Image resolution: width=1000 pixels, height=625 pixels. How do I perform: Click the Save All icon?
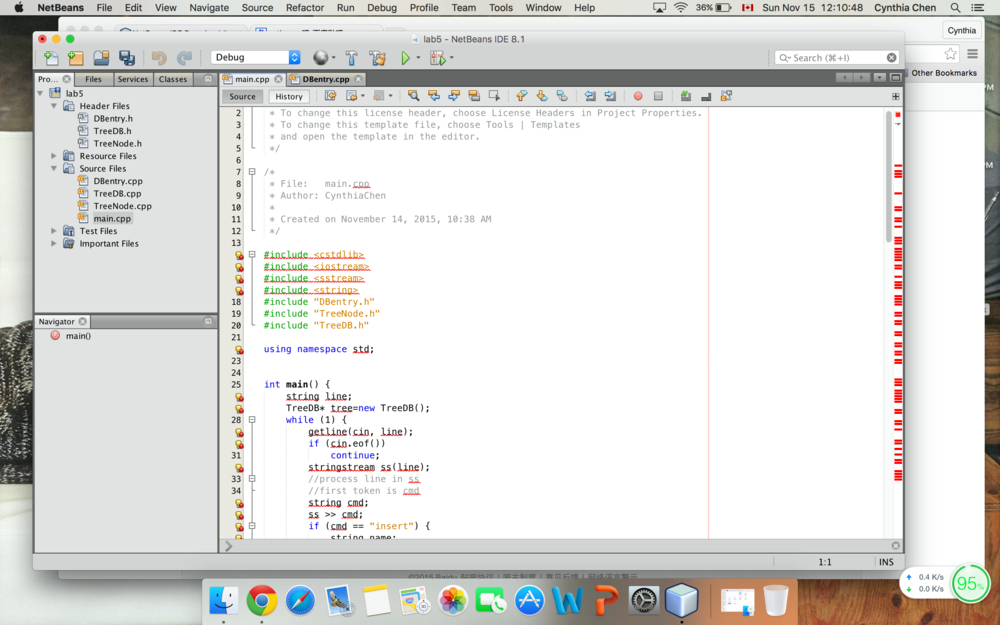coord(127,58)
